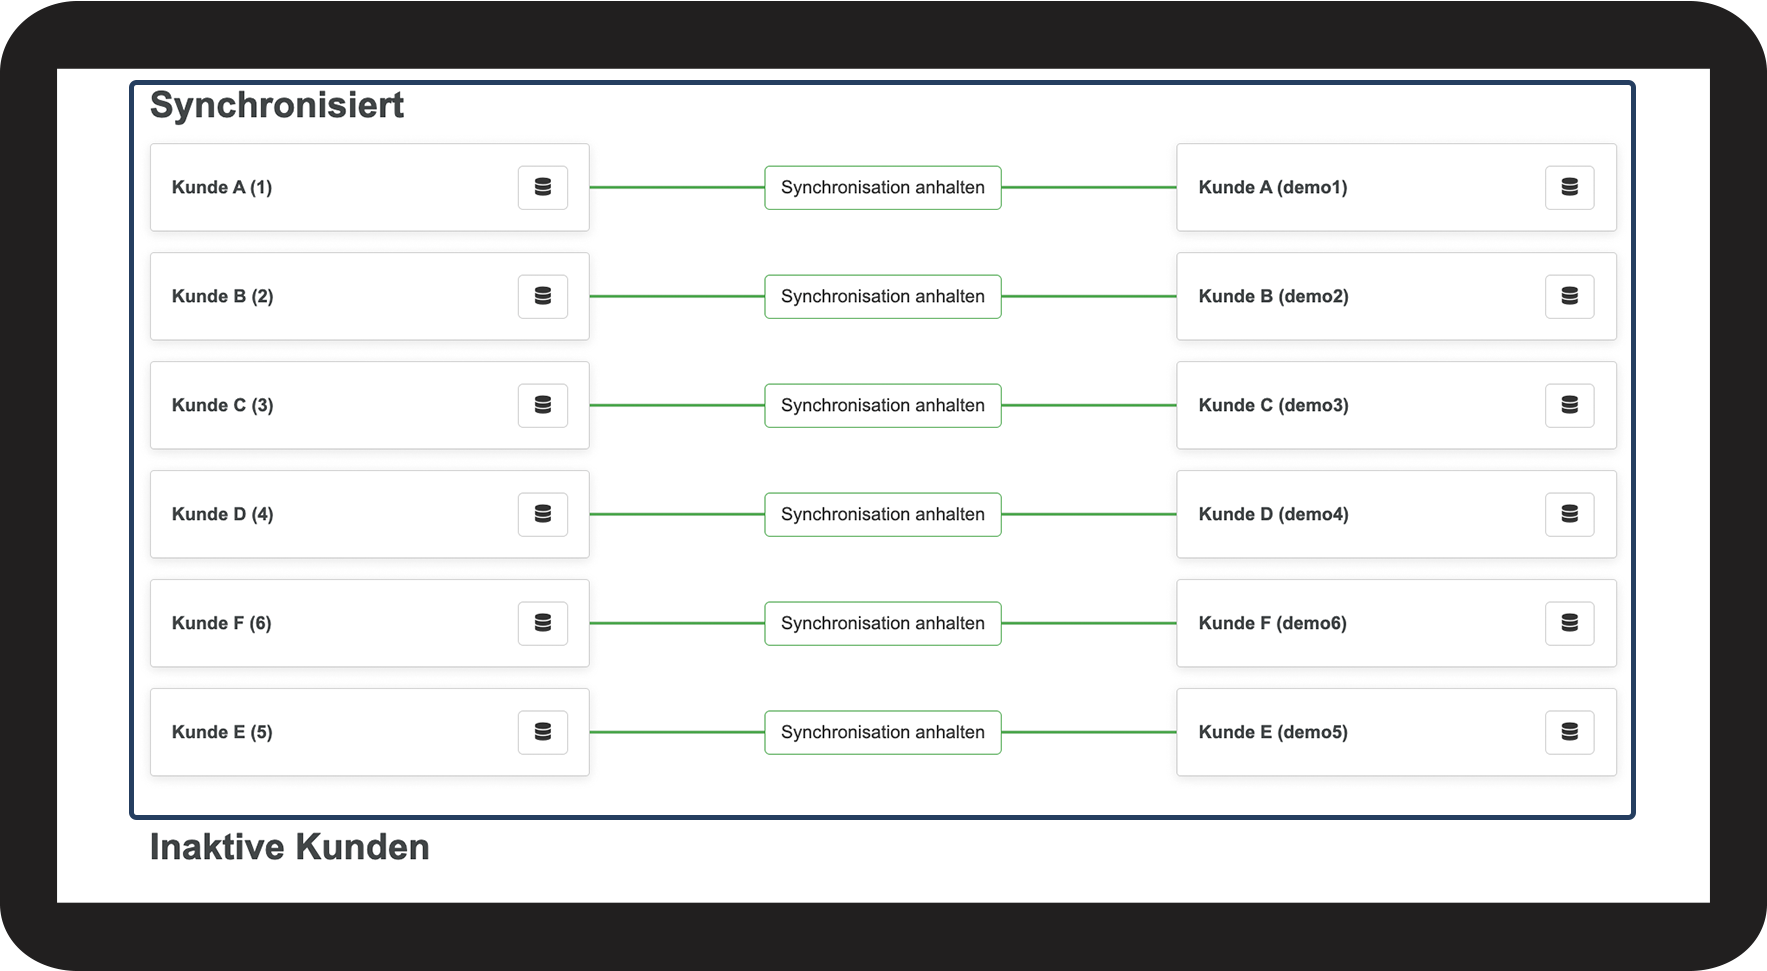Open database icon of Kunde B (demo2)

pos(1569,297)
